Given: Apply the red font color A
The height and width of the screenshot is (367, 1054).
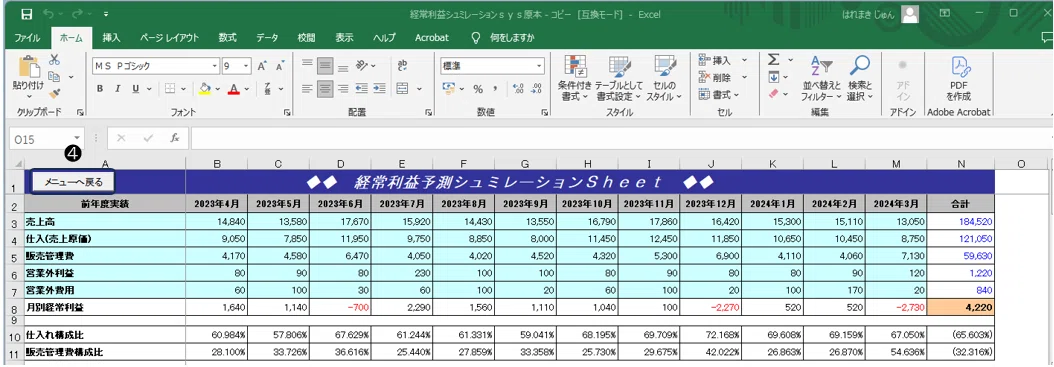Looking at the screenshot, I should 234,89.
